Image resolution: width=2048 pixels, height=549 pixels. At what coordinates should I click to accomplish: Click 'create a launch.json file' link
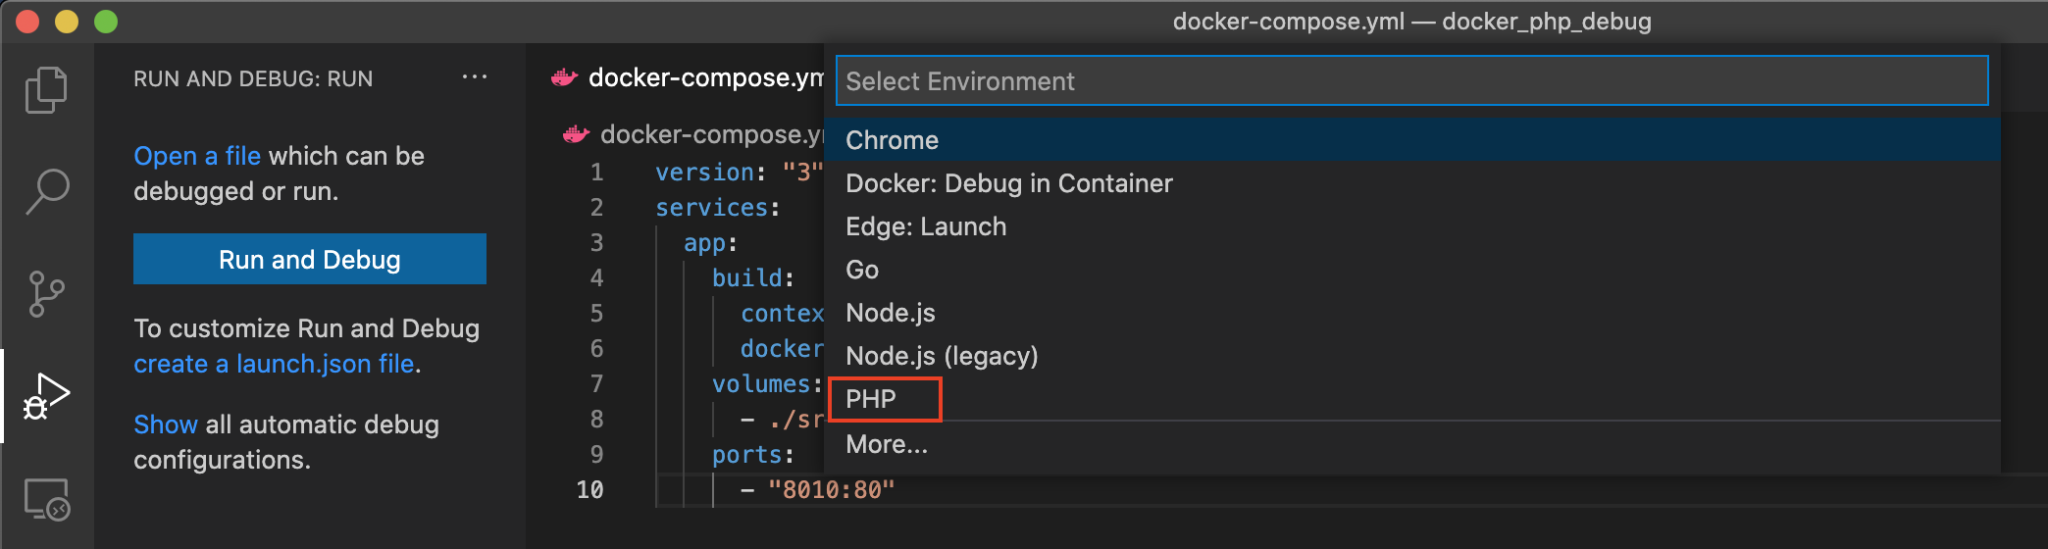click(274, 364)
